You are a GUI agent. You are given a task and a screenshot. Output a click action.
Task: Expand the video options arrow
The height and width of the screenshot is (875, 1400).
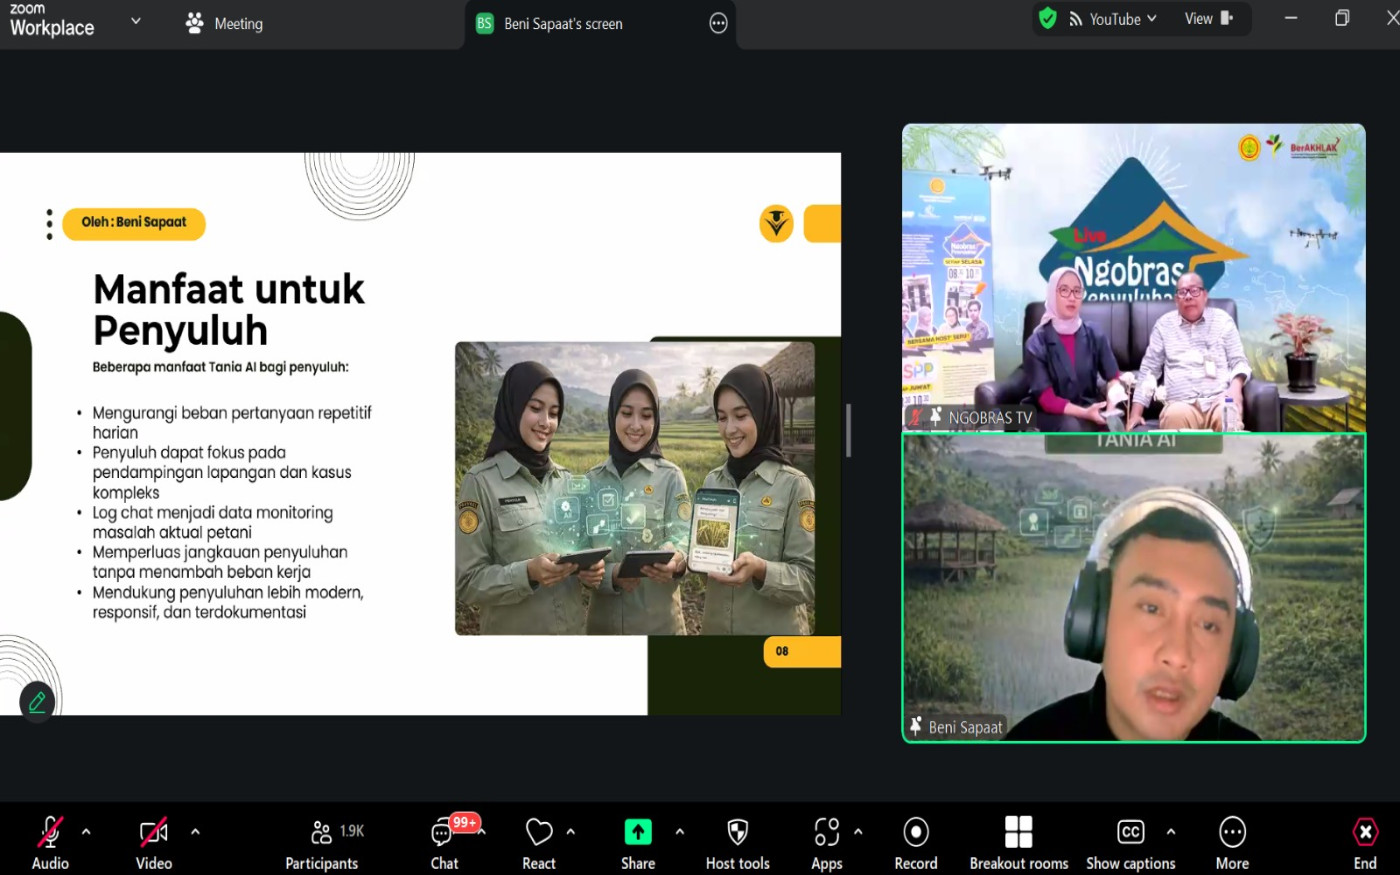click(195, 831)
